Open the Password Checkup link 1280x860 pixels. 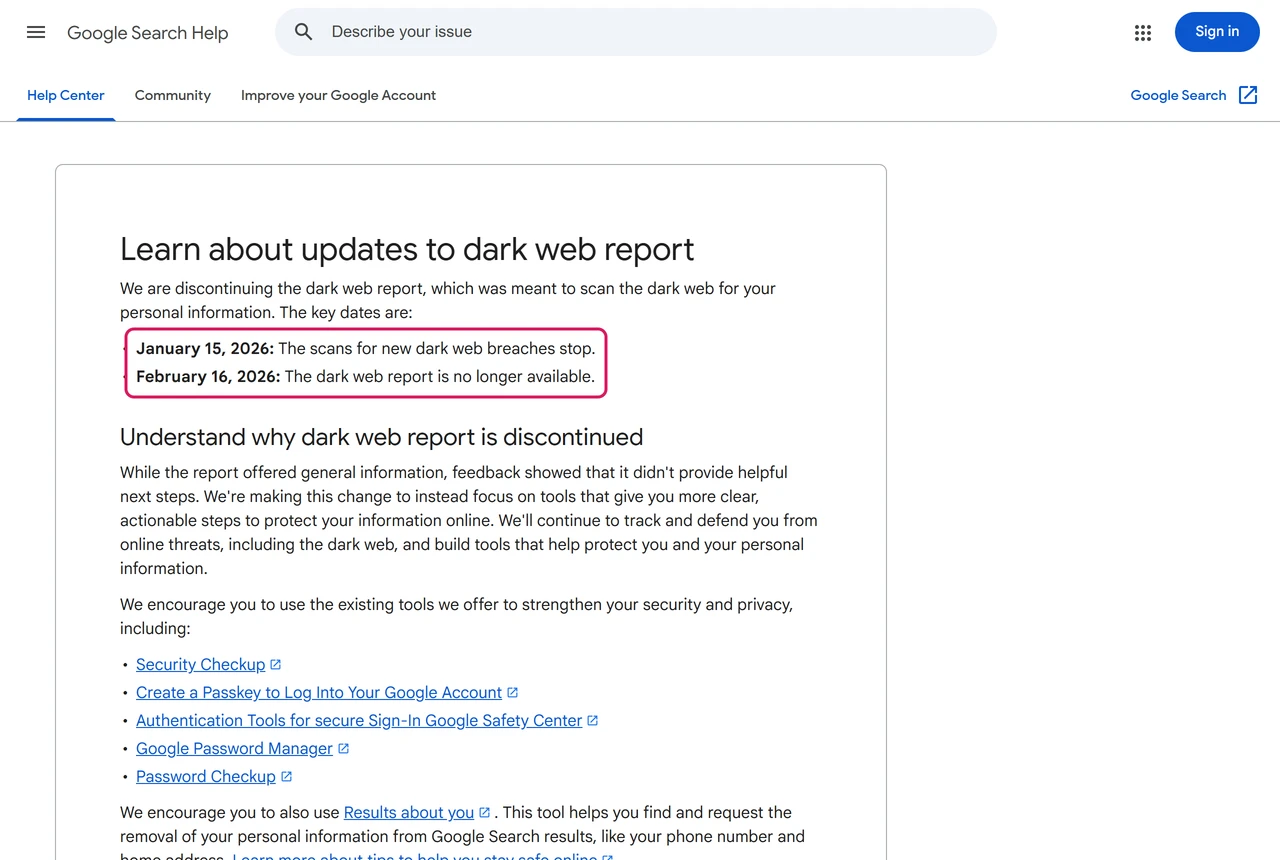206,776
